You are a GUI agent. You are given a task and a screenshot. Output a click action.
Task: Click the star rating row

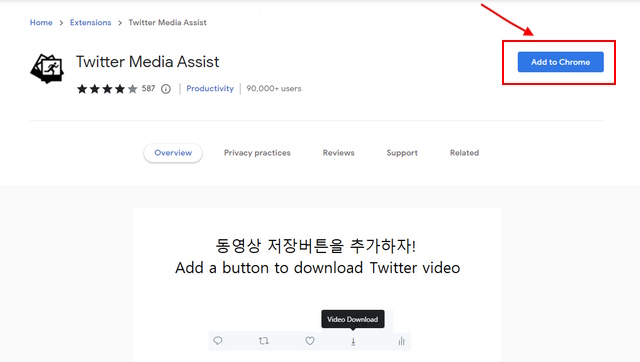click(107, 89)
